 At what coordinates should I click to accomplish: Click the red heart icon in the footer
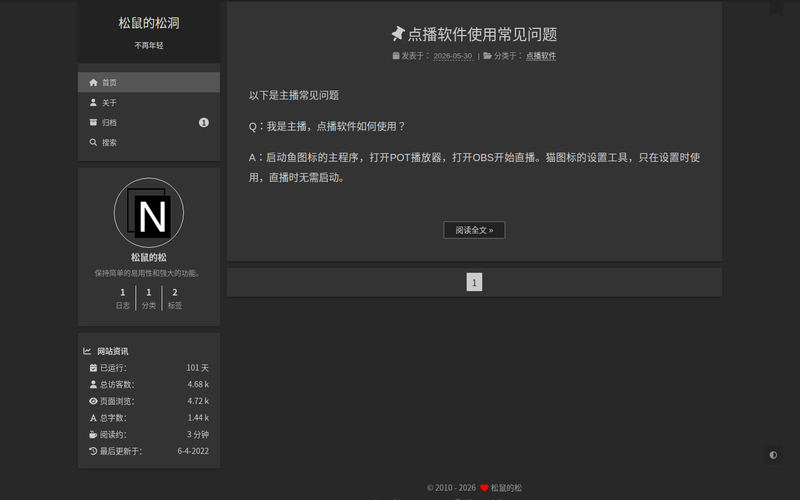(x=485, y=488)
